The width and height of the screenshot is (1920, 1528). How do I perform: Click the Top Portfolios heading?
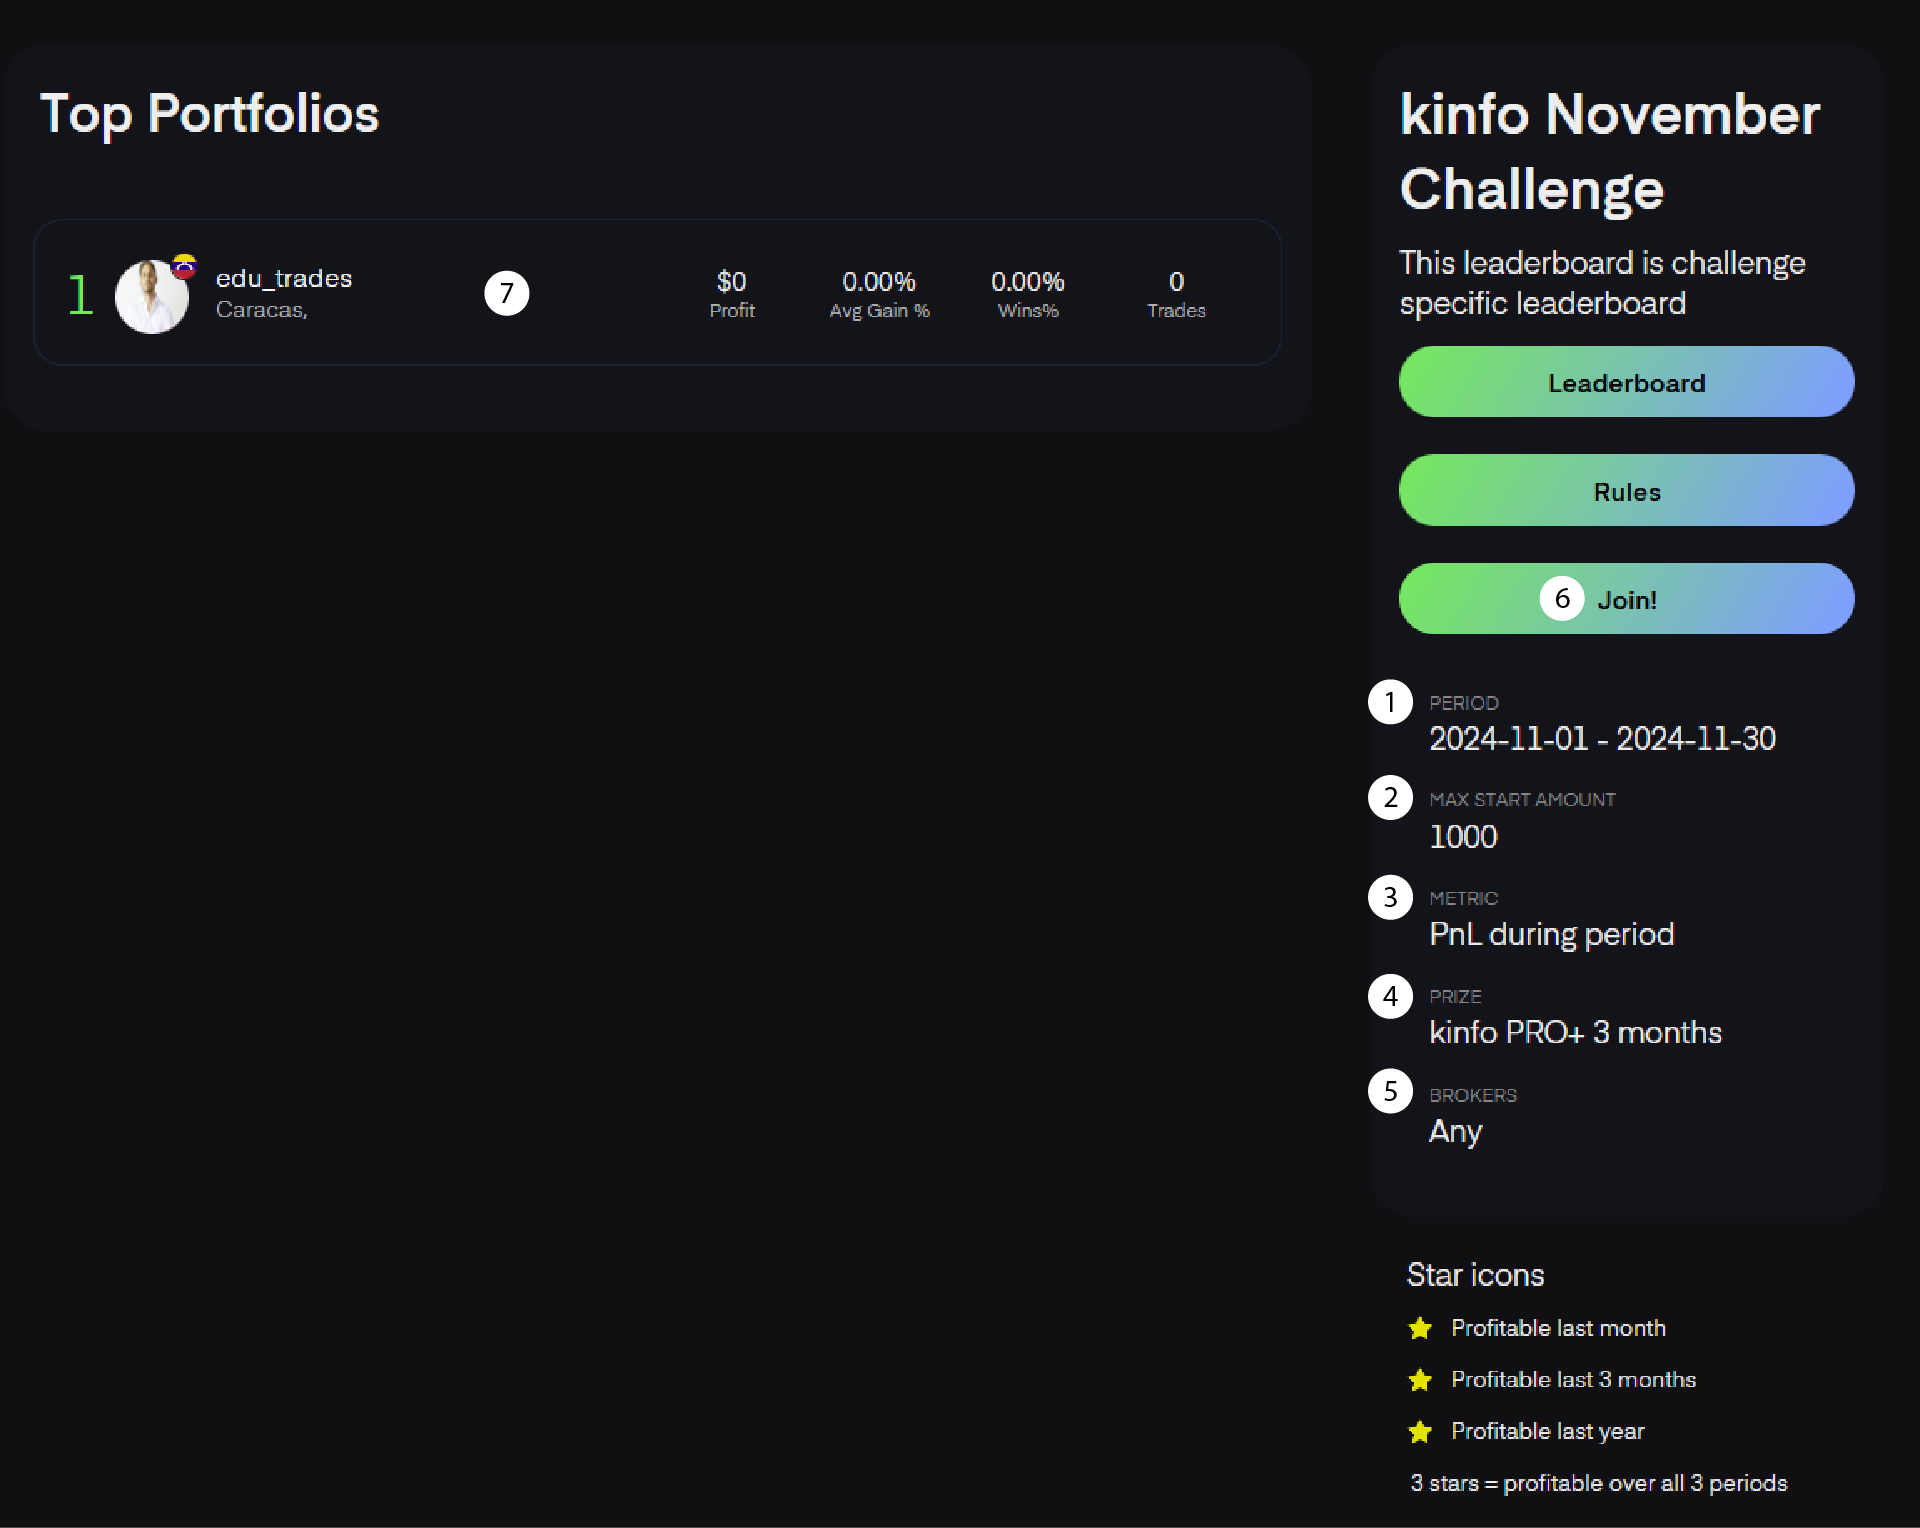pos(209,114)
